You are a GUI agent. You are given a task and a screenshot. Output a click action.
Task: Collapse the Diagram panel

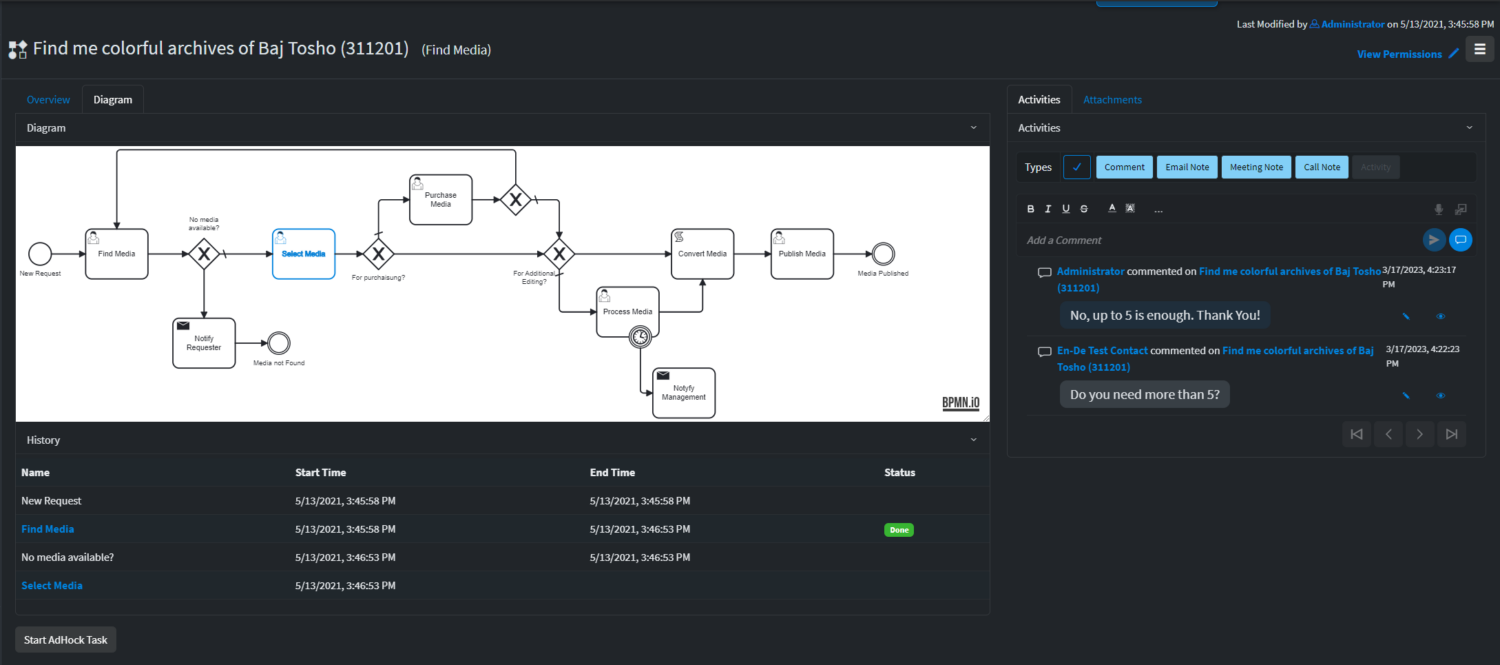point(973,127)
